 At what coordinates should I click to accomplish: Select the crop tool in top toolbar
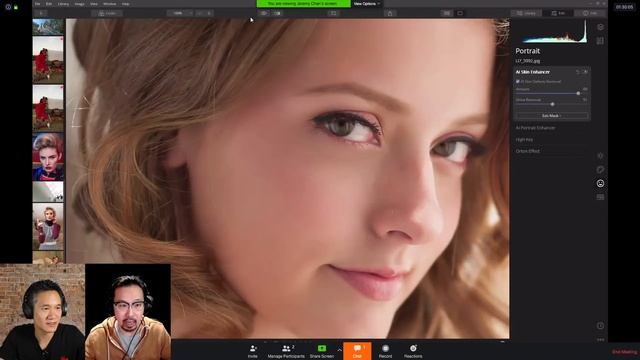pyautogui.click(x=333, y=13)
